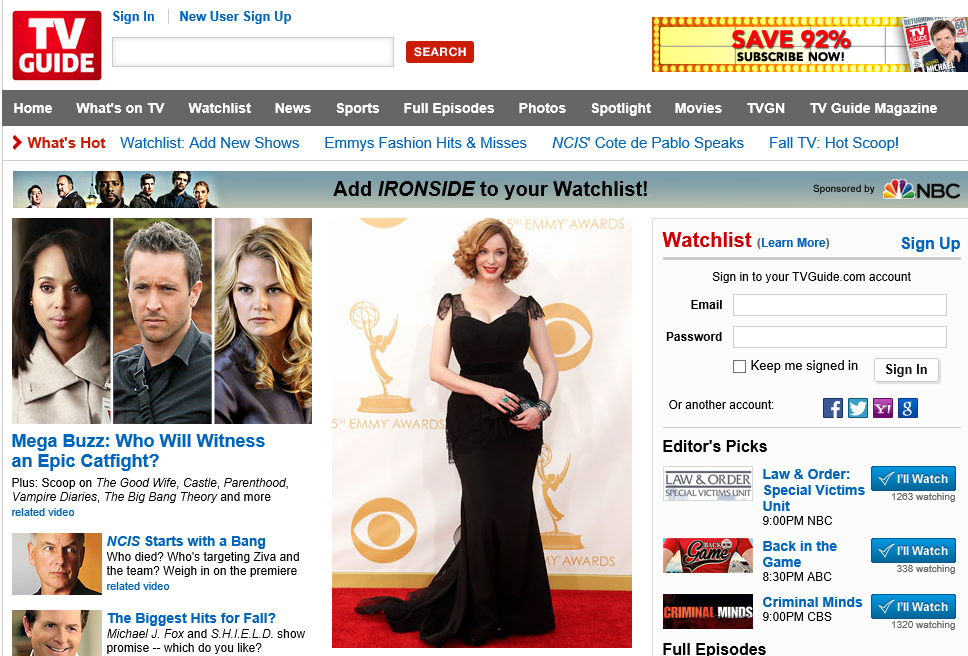Focus the Email input field
Screen dimensions: 968x656
[x=839, y=305]
